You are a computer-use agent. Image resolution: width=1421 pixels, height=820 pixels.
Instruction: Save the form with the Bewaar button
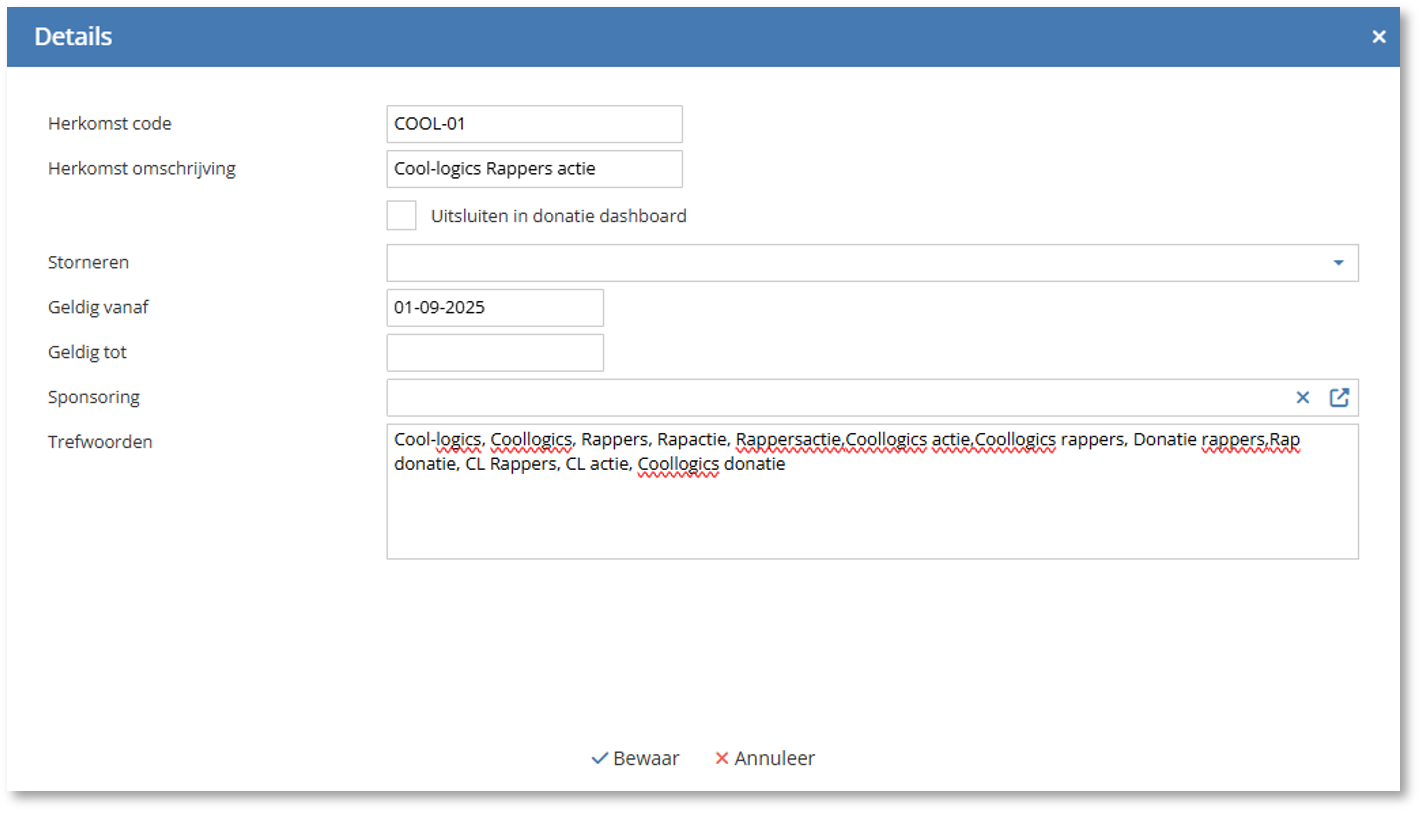coord(635,759)
